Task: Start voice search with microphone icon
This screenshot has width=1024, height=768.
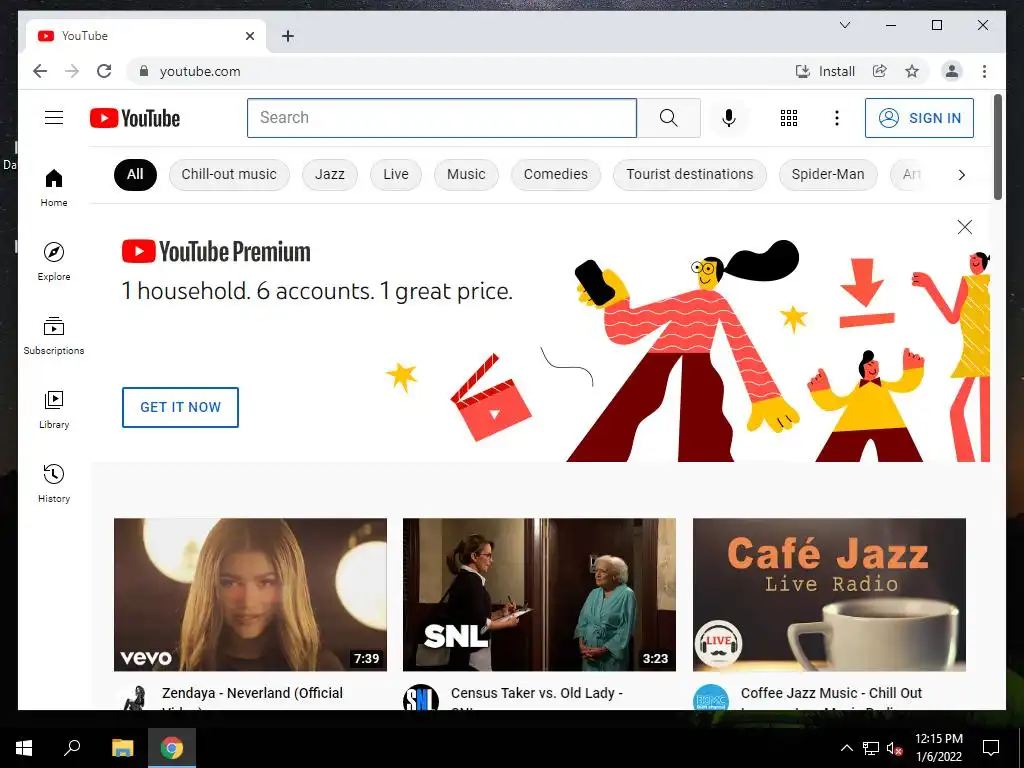Action: [x=729, y=118]
